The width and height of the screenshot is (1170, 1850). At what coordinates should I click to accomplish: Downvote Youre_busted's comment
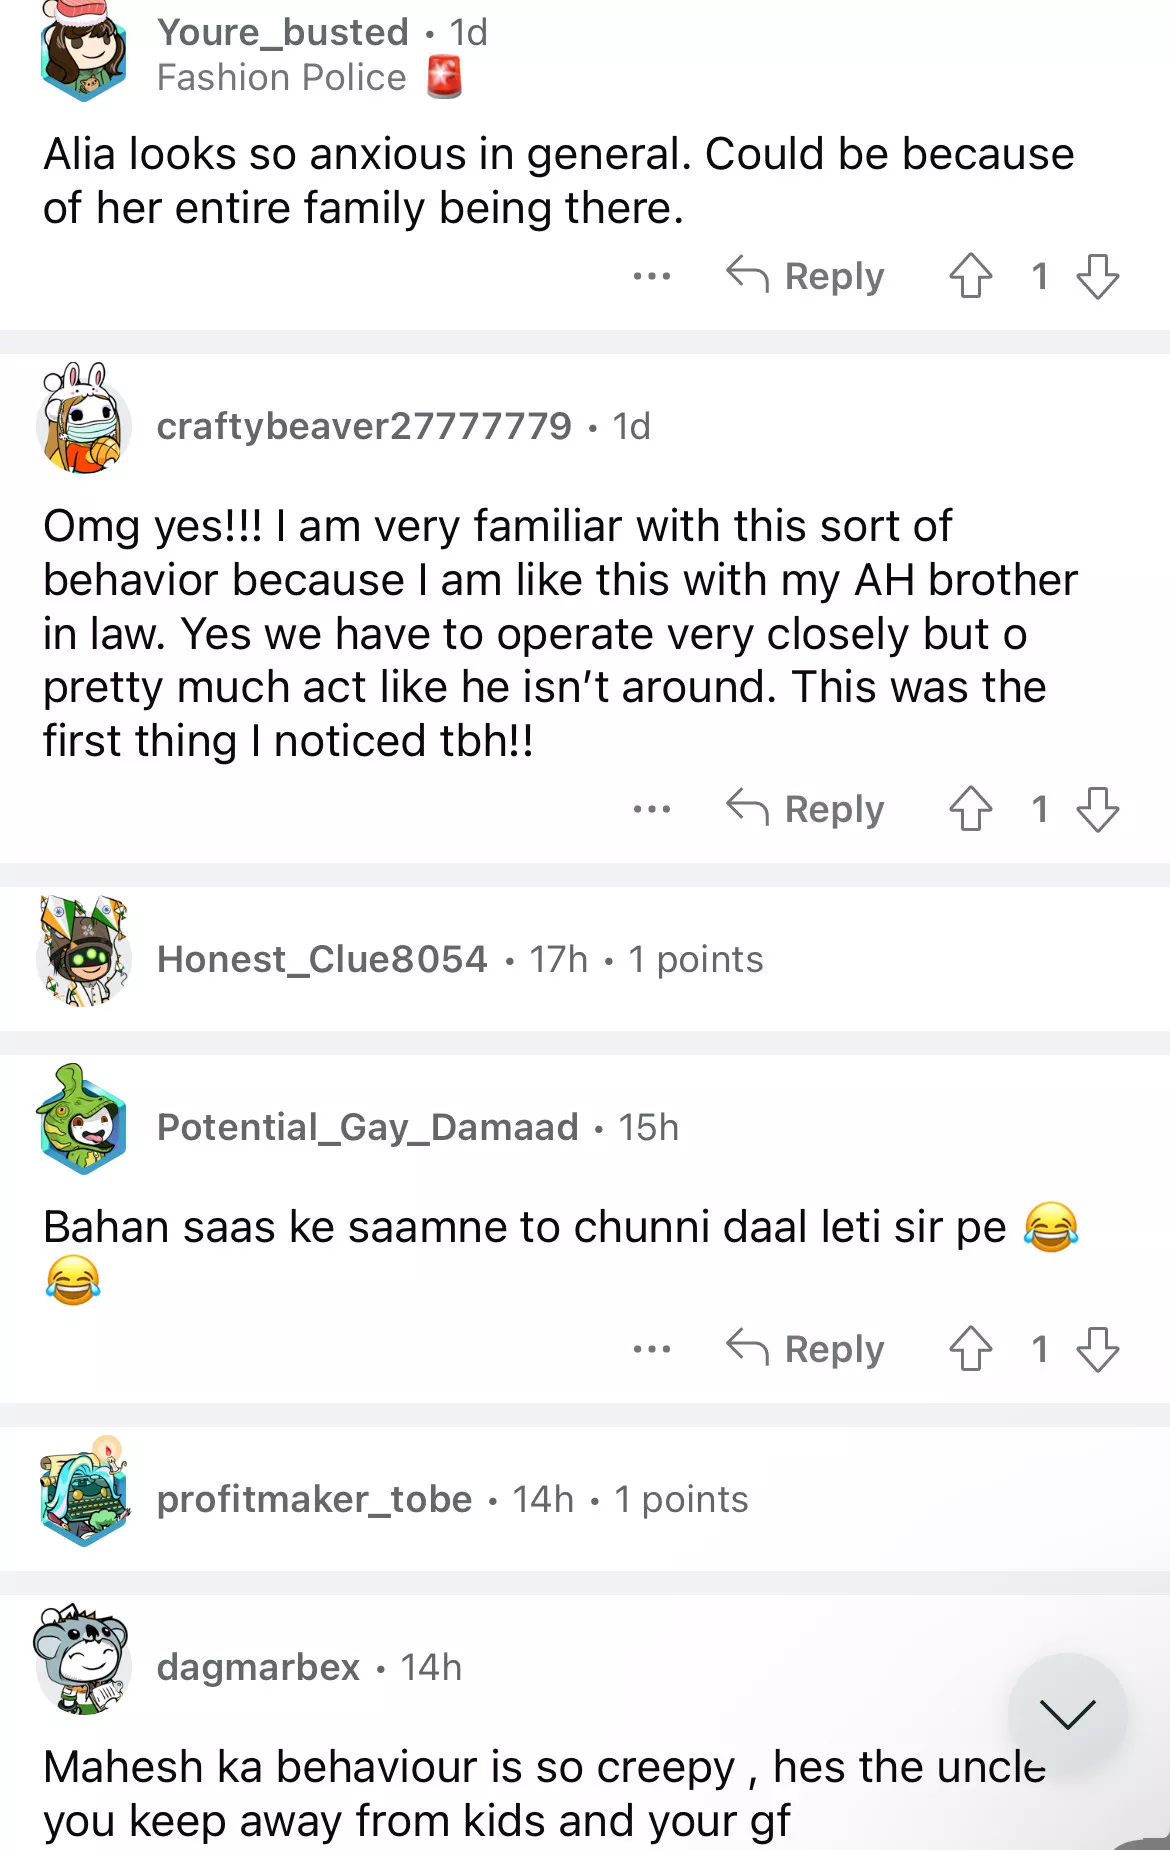point(1097,276)
